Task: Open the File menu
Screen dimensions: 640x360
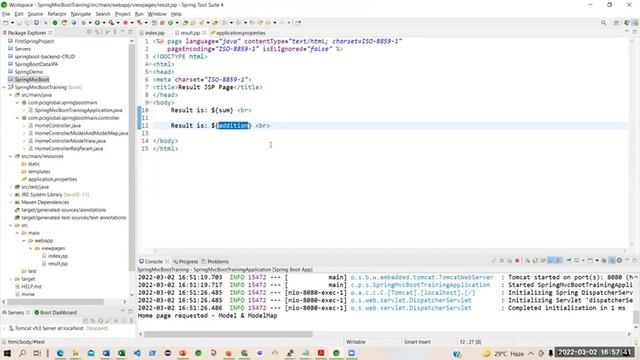Action: click(x=6, y=14)
